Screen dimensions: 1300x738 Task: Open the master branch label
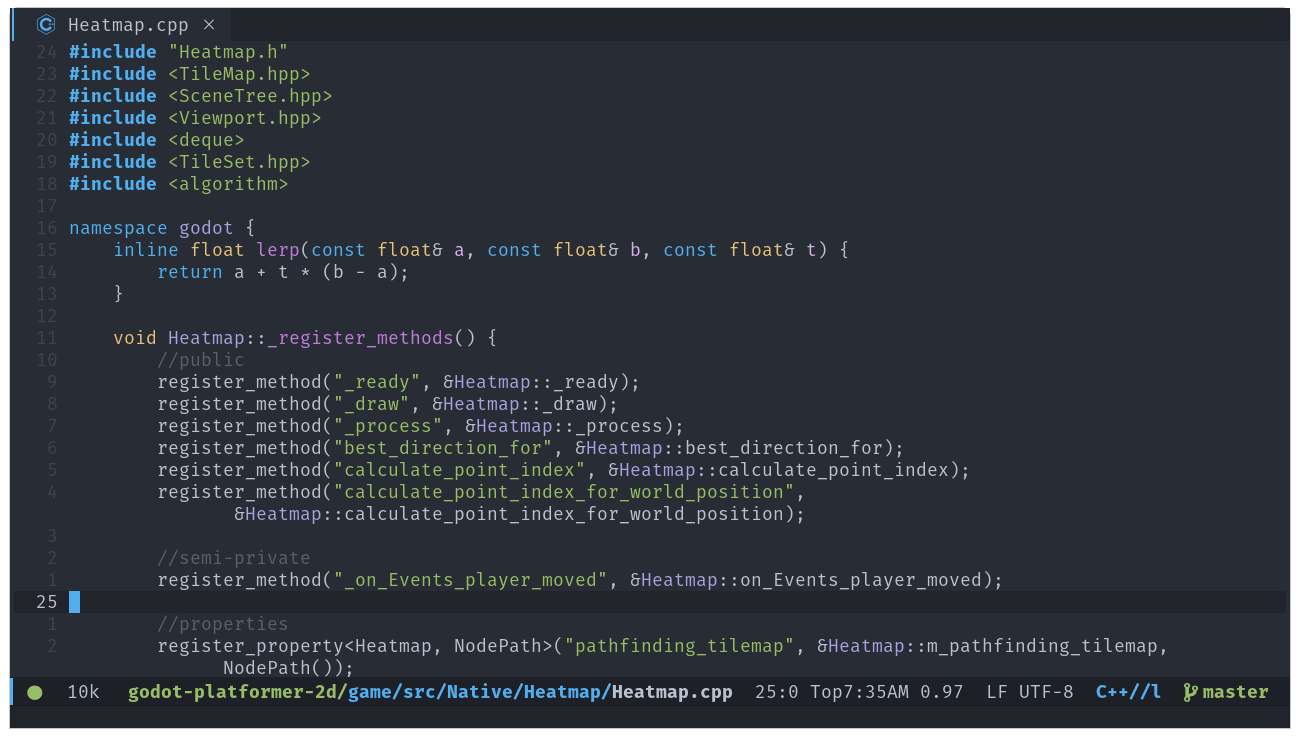(1234, 691)
